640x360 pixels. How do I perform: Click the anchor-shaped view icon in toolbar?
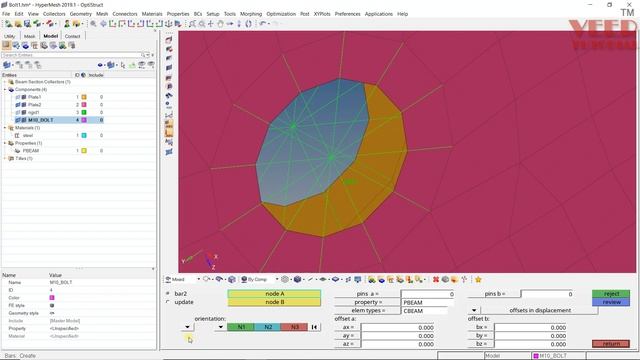(x=168, y=24)
